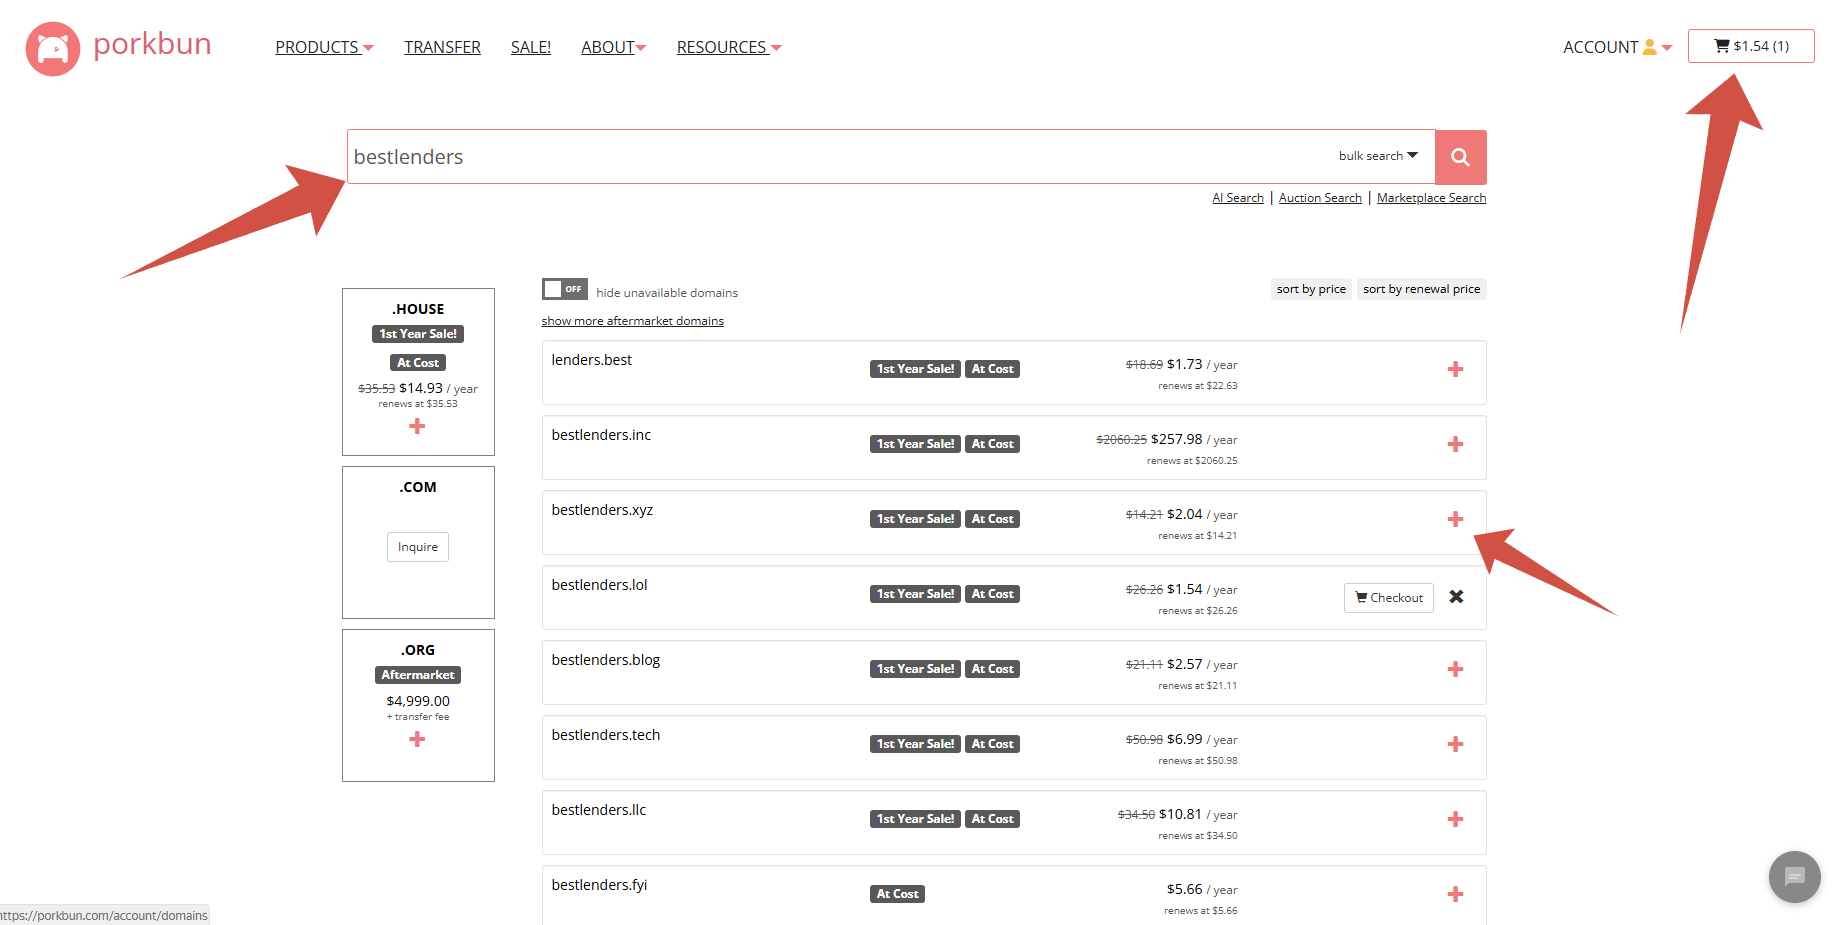1834x925 pixels.
Task: Toggle hide unavailable domains switch
Action: (564, 289)
